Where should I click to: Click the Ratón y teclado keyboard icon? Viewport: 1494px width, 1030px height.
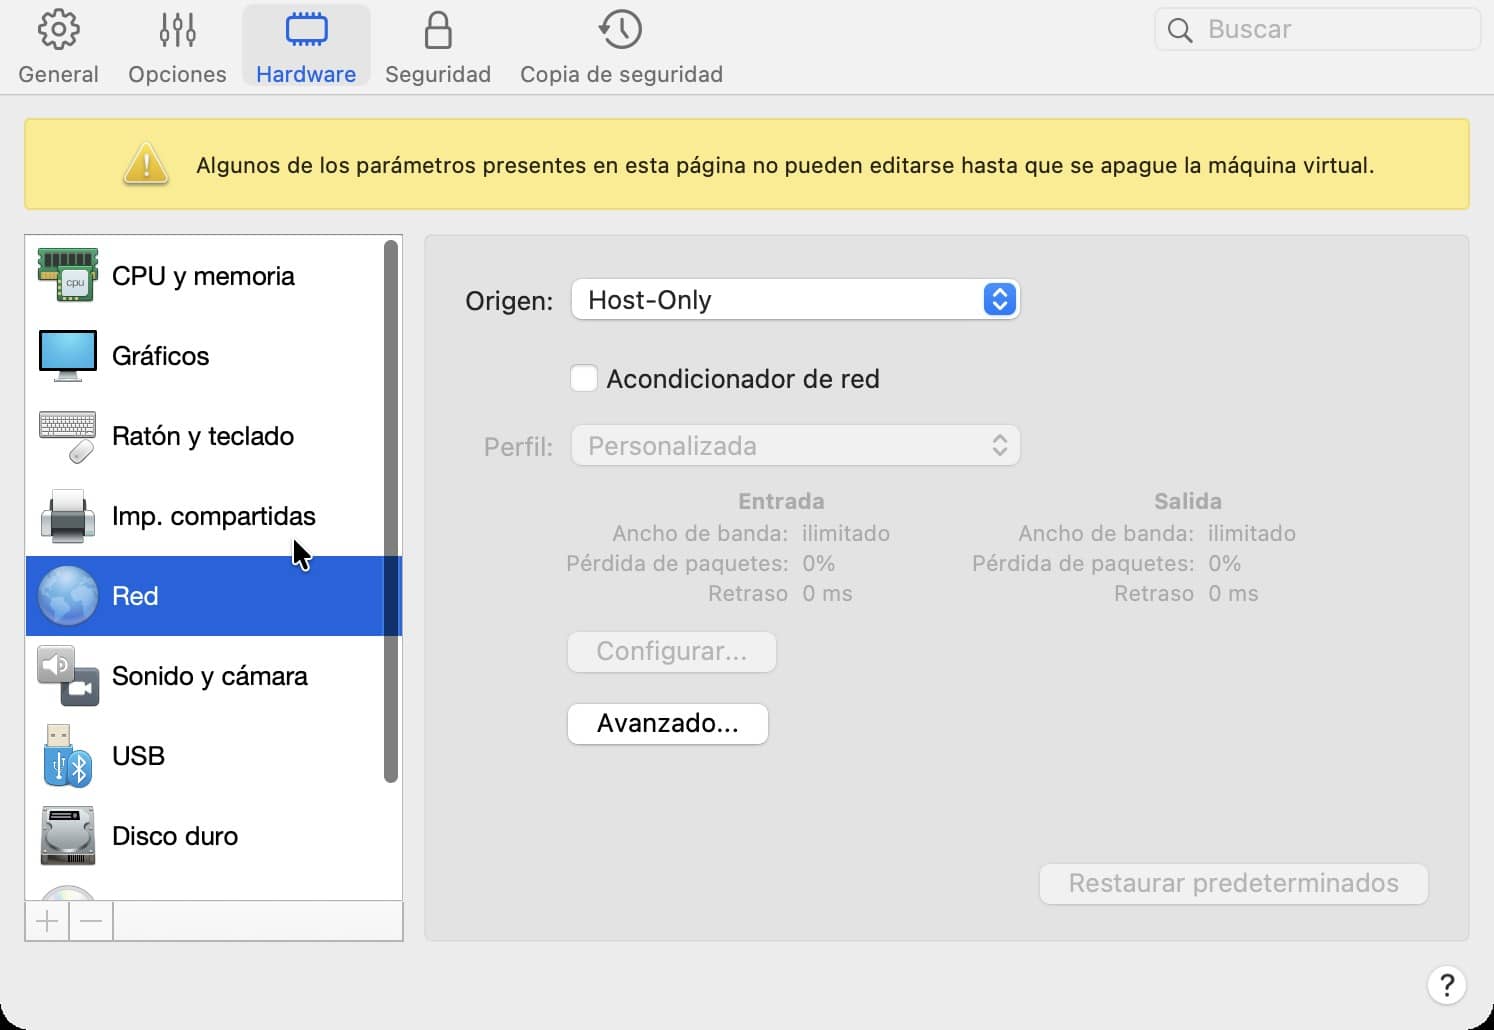[68, 436]
